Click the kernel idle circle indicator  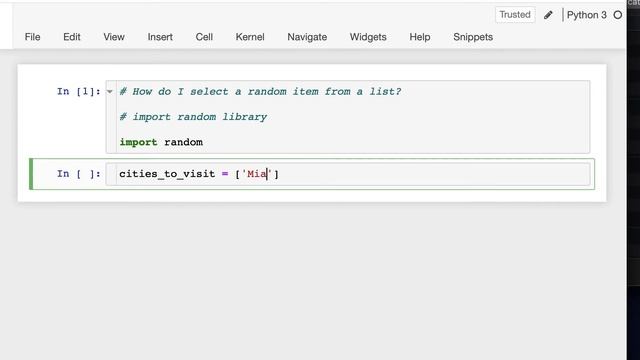(x=618, y=15)
